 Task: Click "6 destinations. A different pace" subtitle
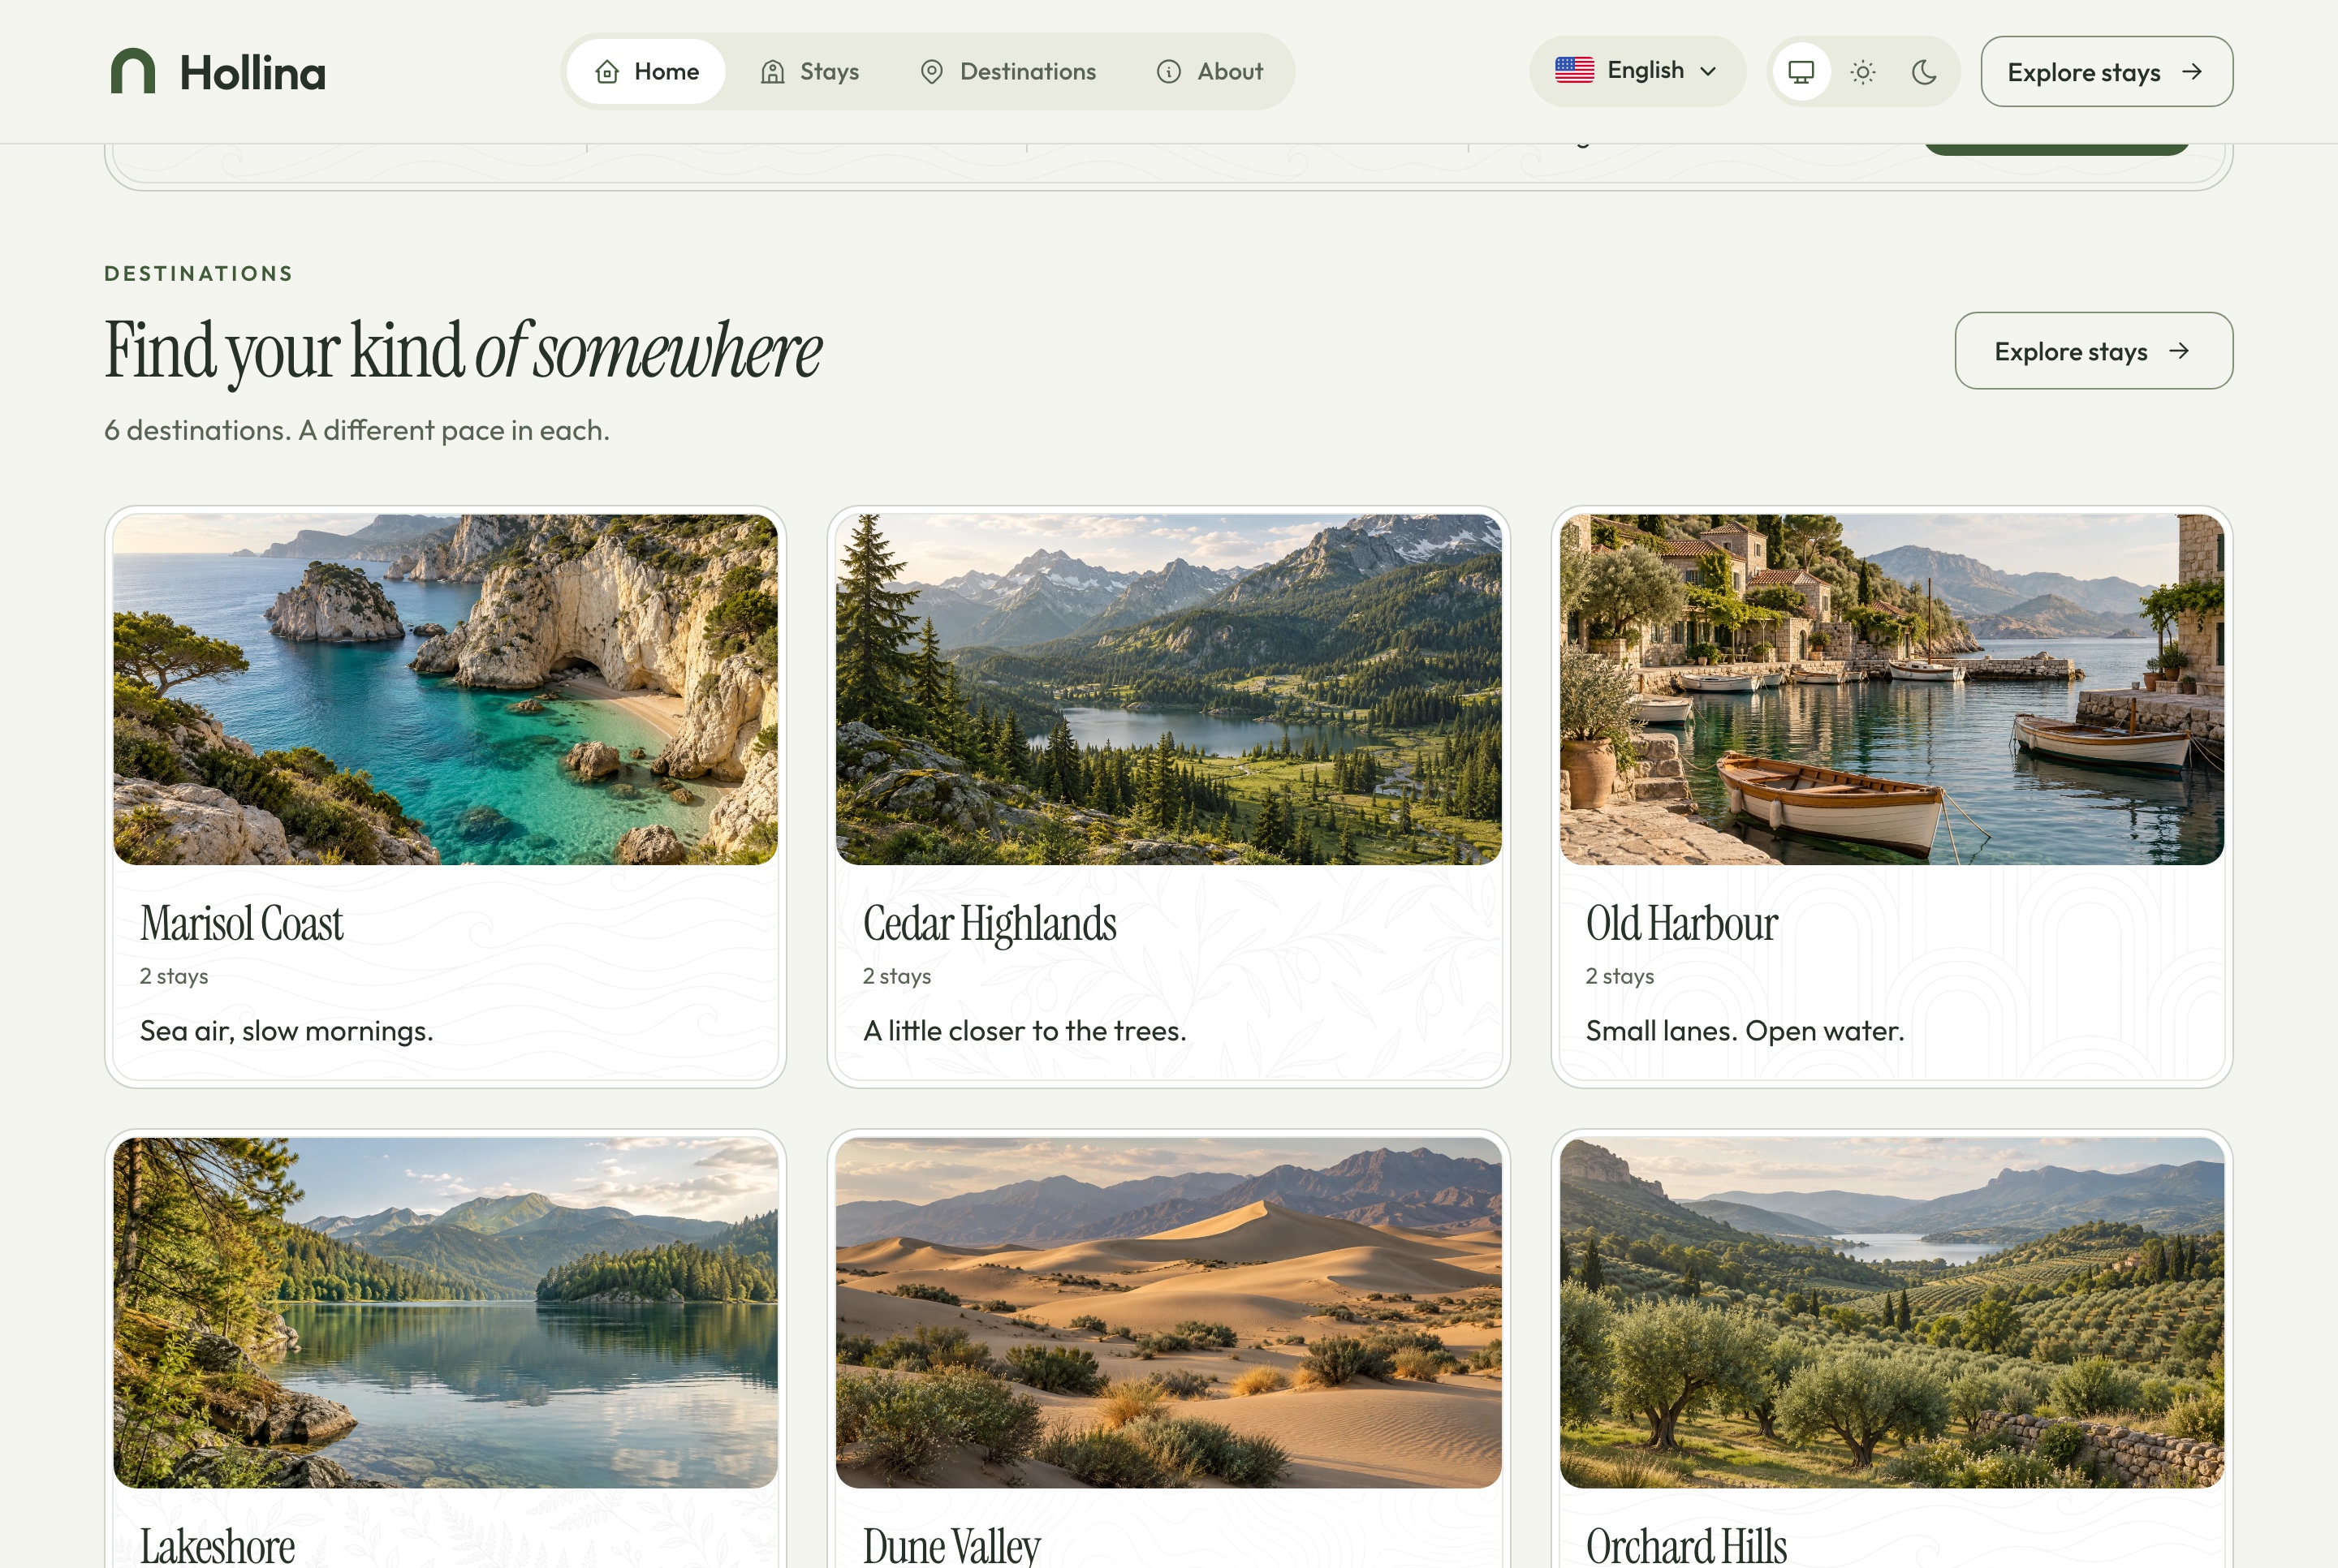(x=357, y=431)
